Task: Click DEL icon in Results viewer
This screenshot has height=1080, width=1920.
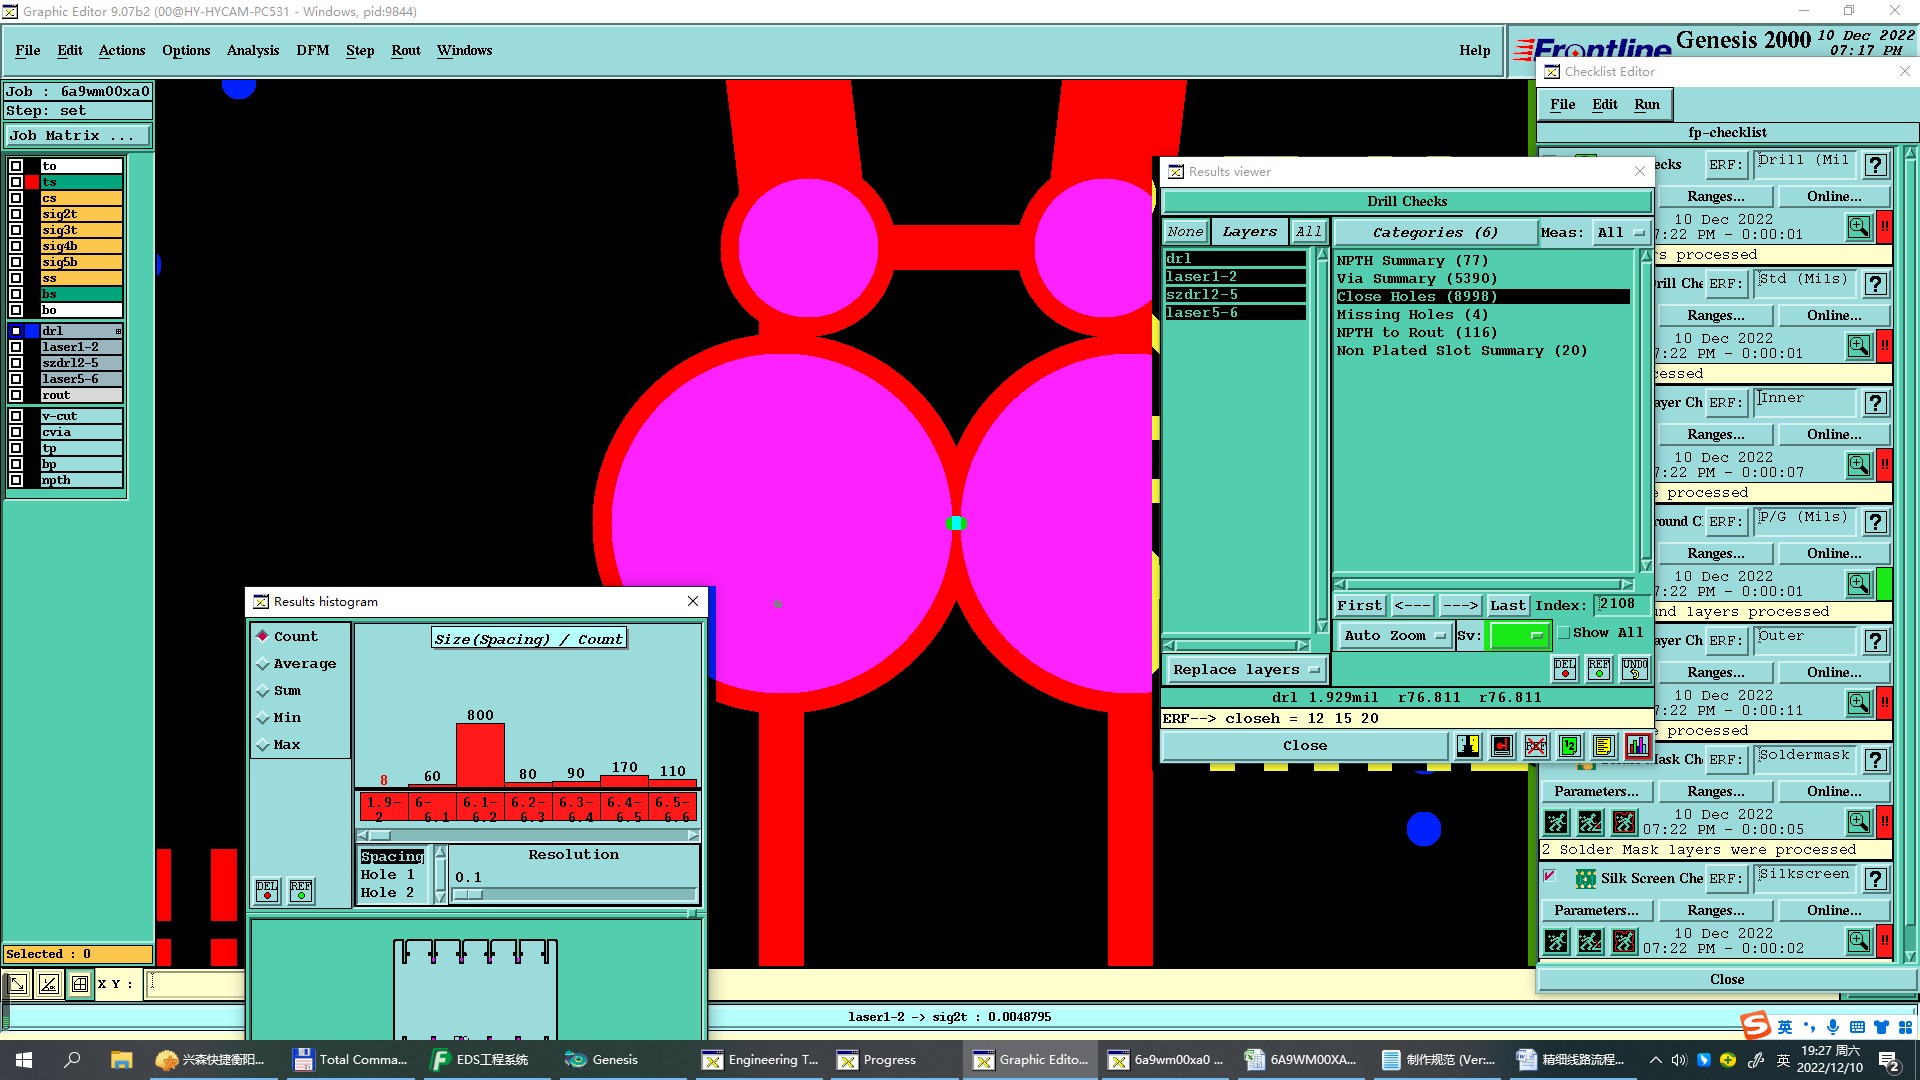Action: (x=1565, y=669)
